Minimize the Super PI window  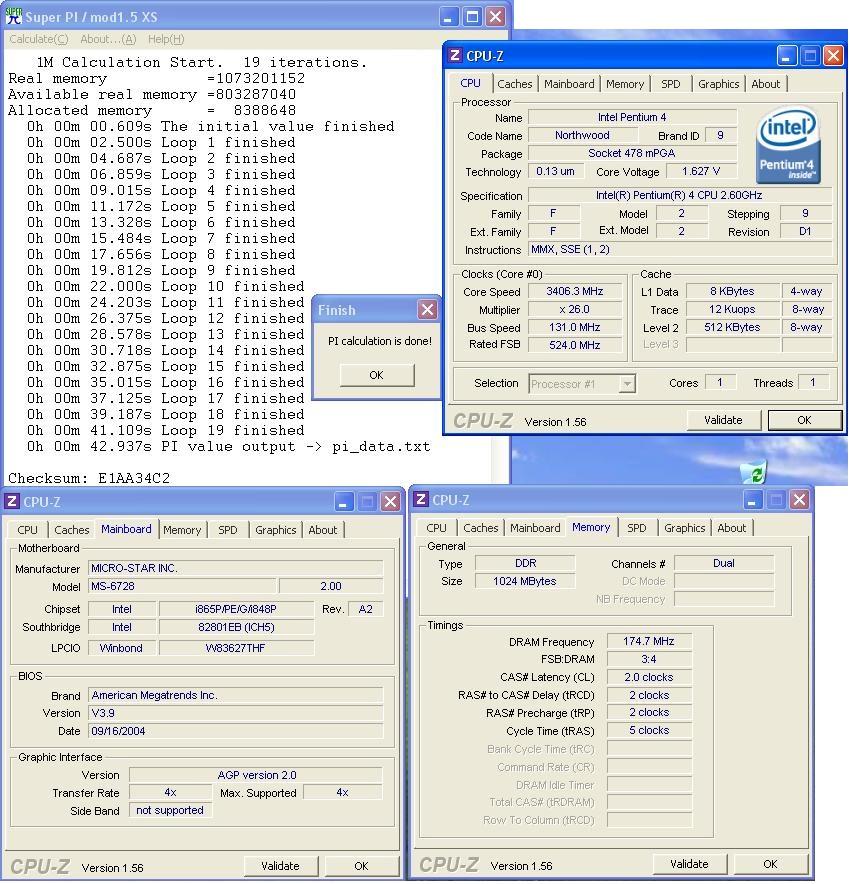[448, 16]
